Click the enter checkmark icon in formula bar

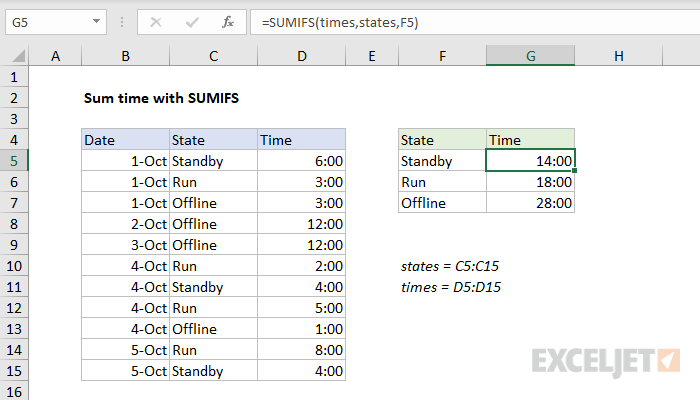tap(192, 22)
